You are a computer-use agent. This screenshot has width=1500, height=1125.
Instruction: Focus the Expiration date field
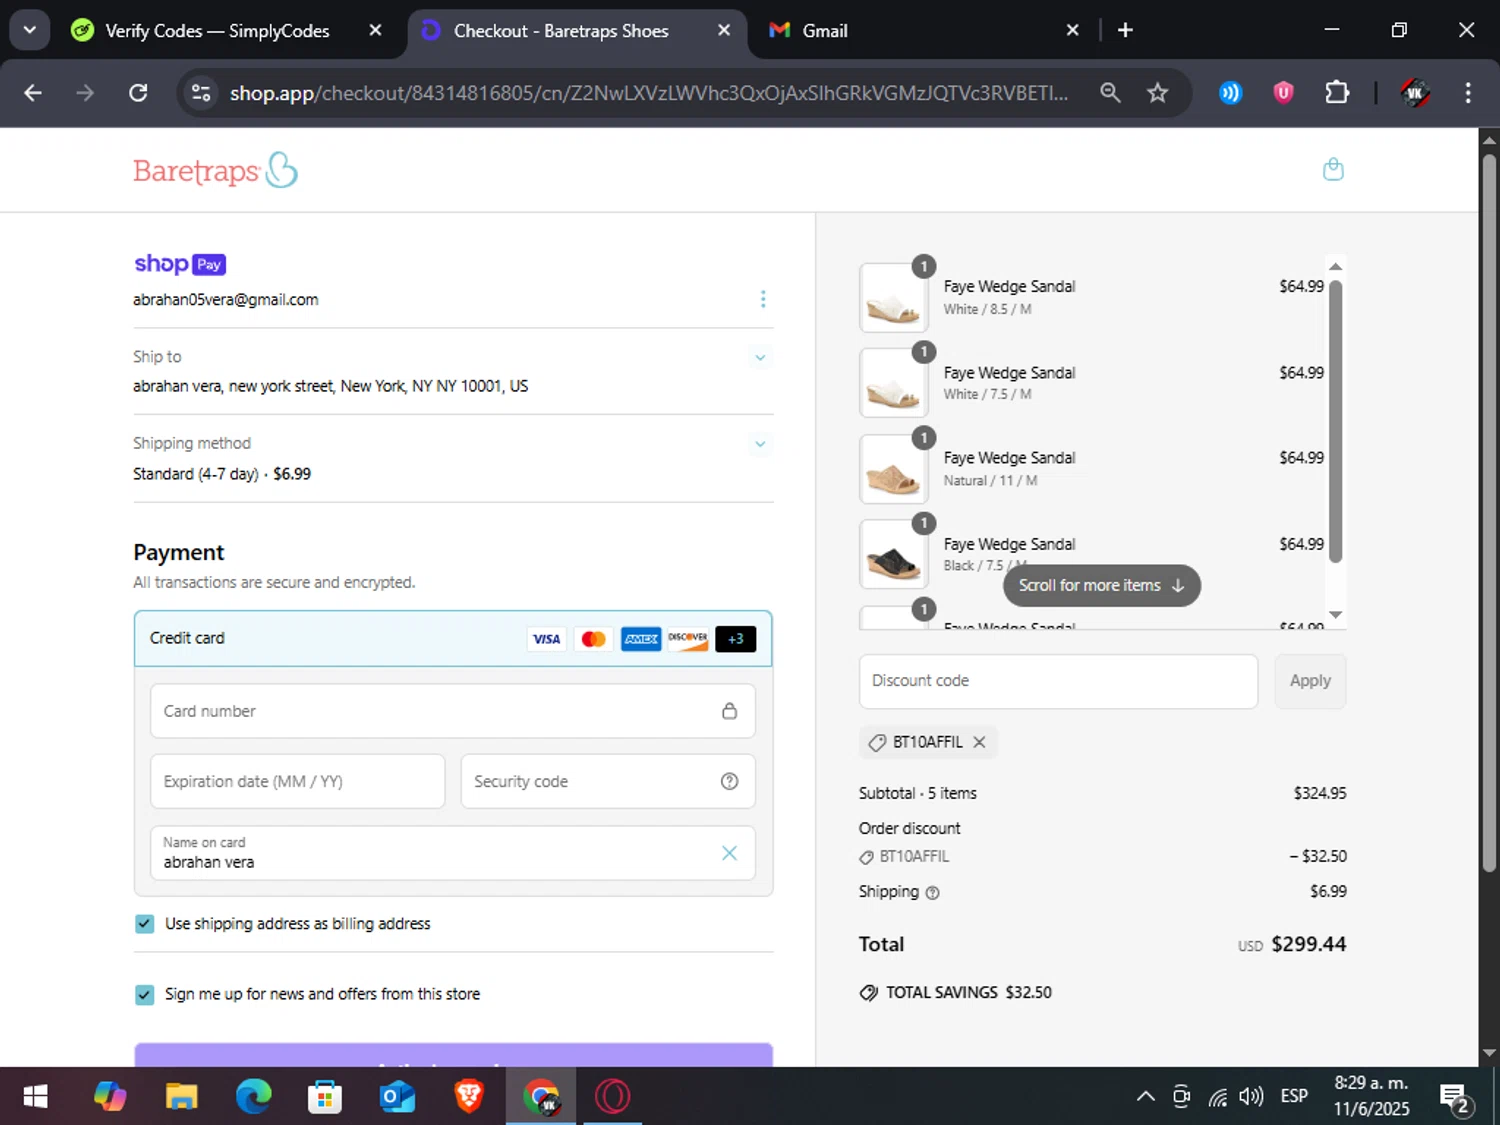click(297, 781)
